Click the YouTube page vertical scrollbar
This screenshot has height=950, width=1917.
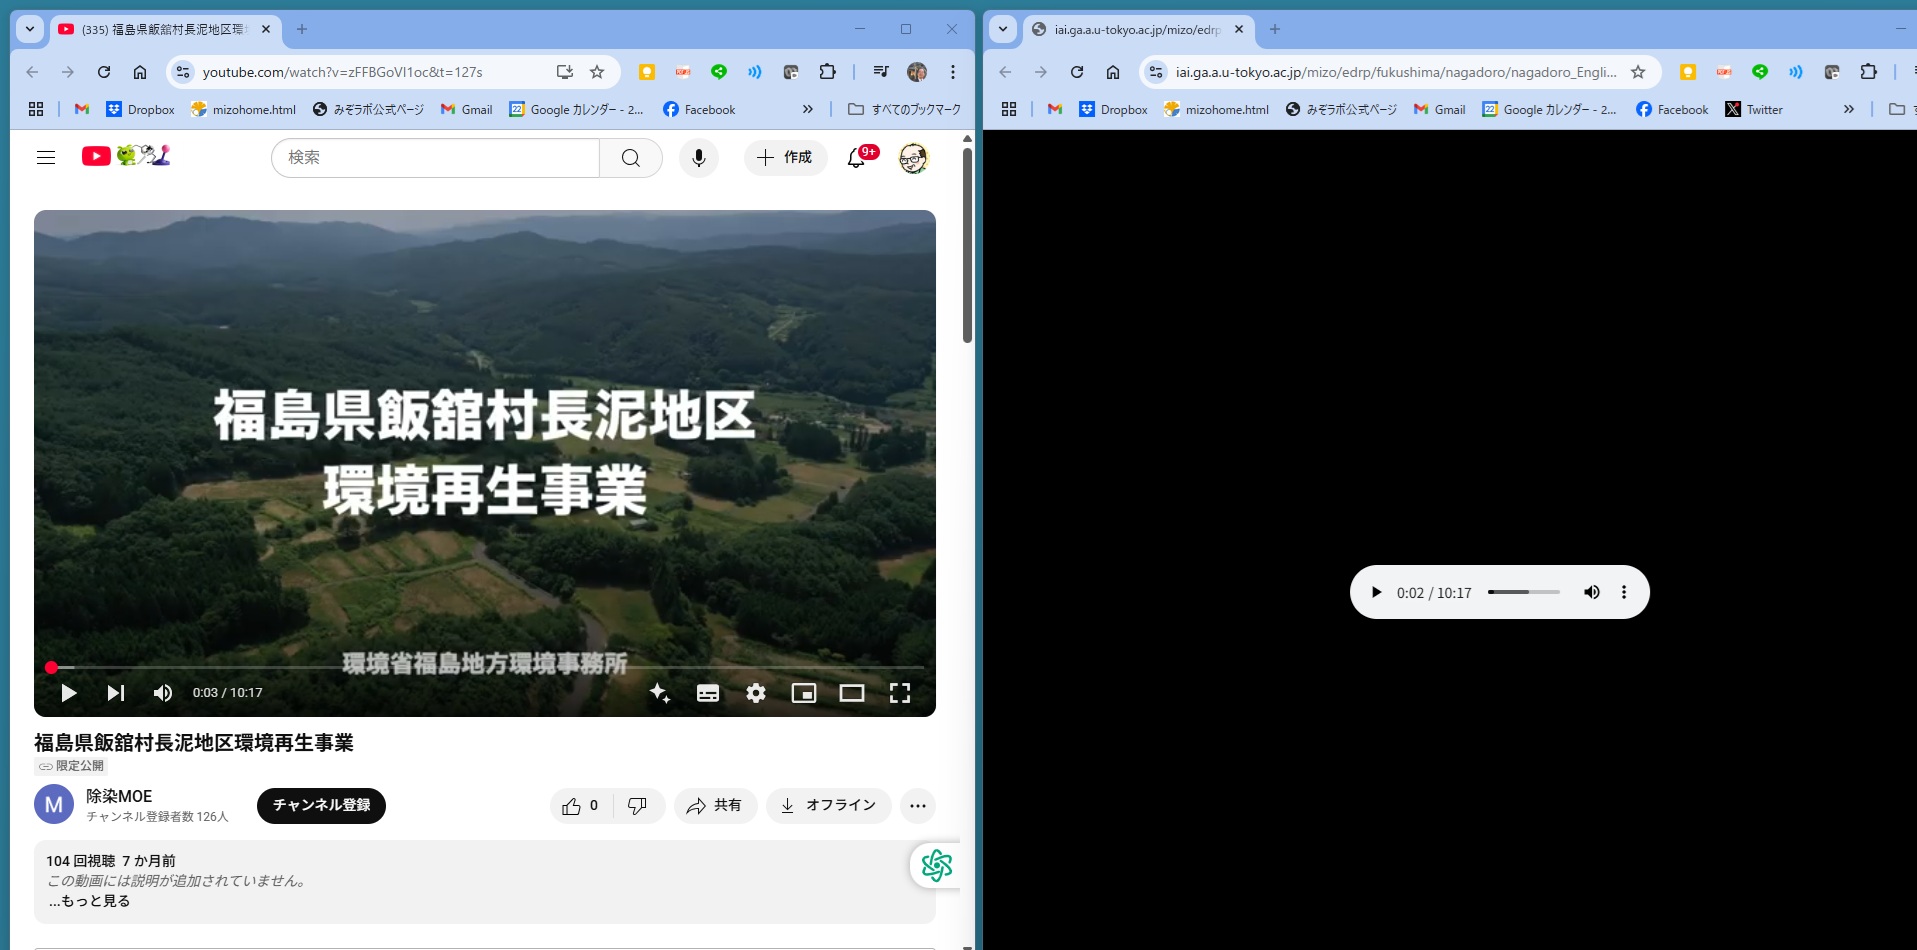(967, 245)
